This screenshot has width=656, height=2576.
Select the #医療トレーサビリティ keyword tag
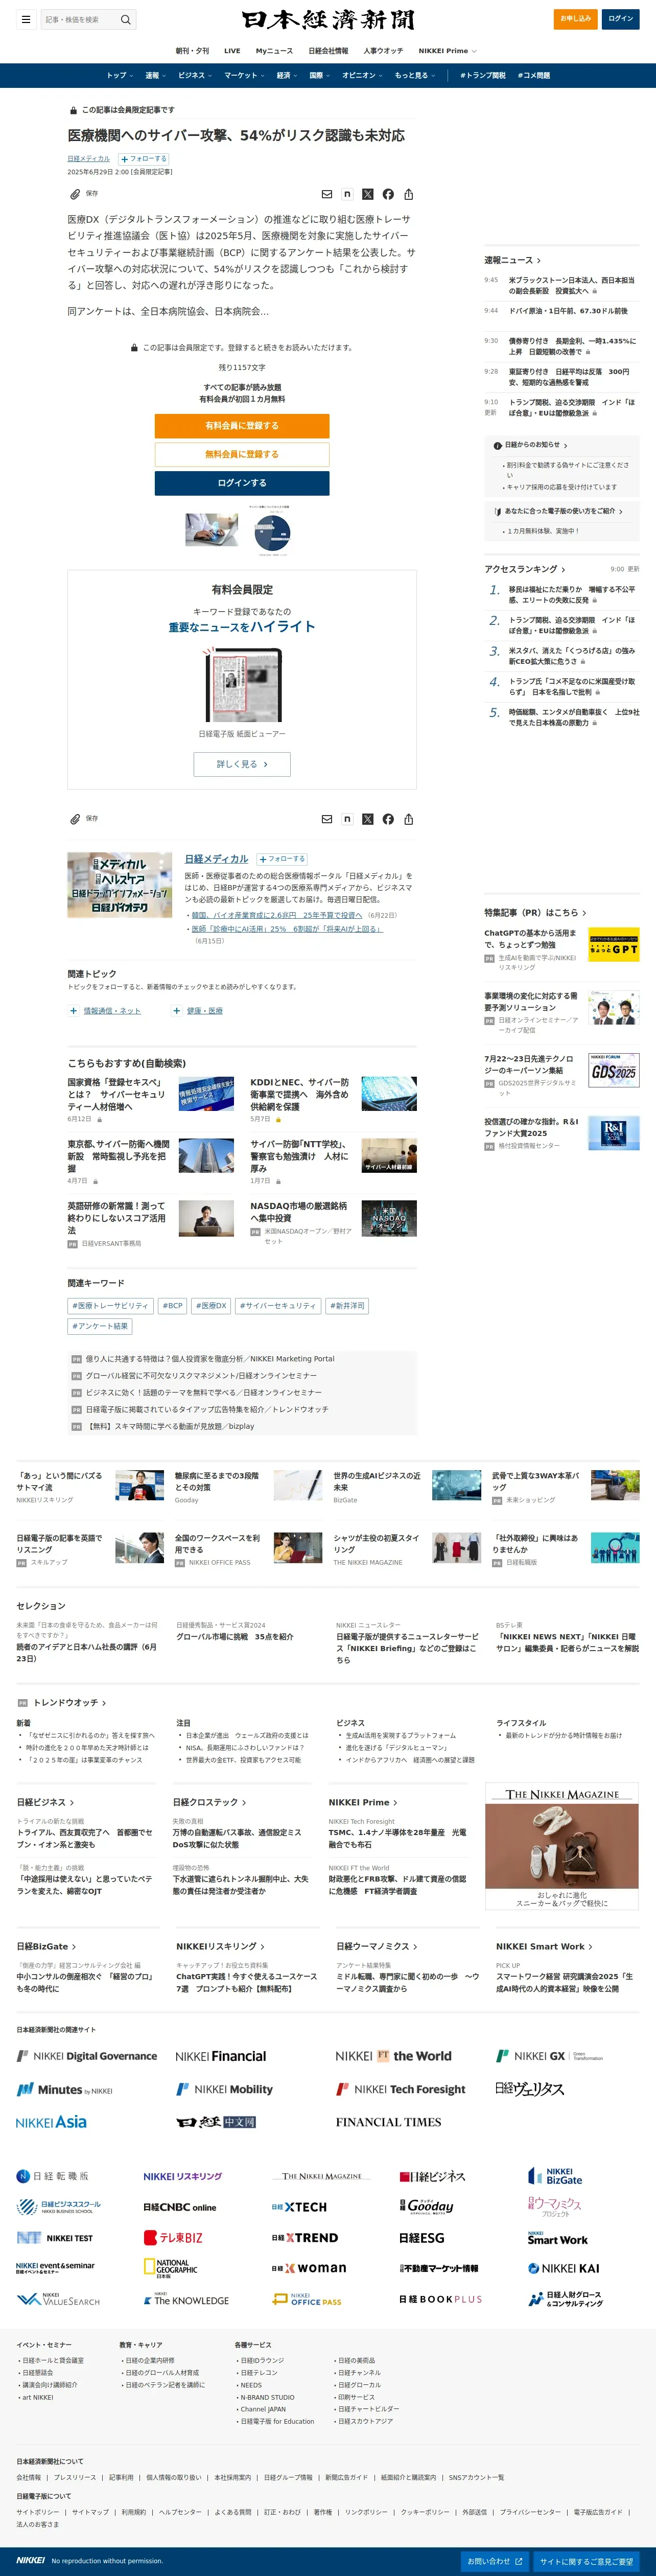click(x=110, y=1306)
